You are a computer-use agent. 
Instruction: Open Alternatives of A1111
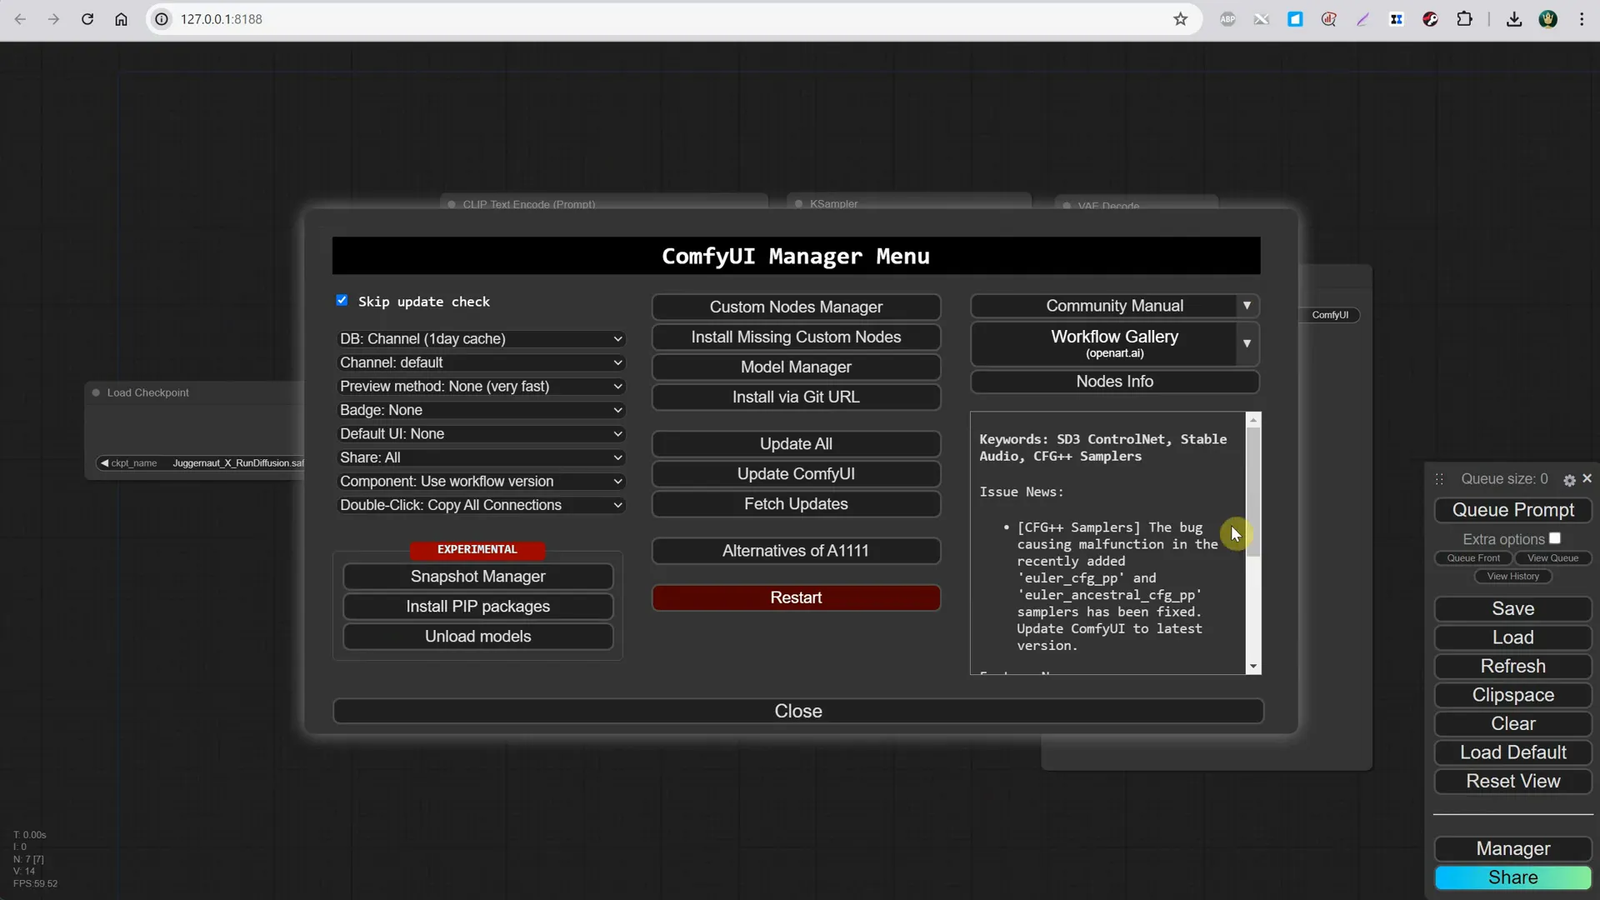click(x=796, y=551)
